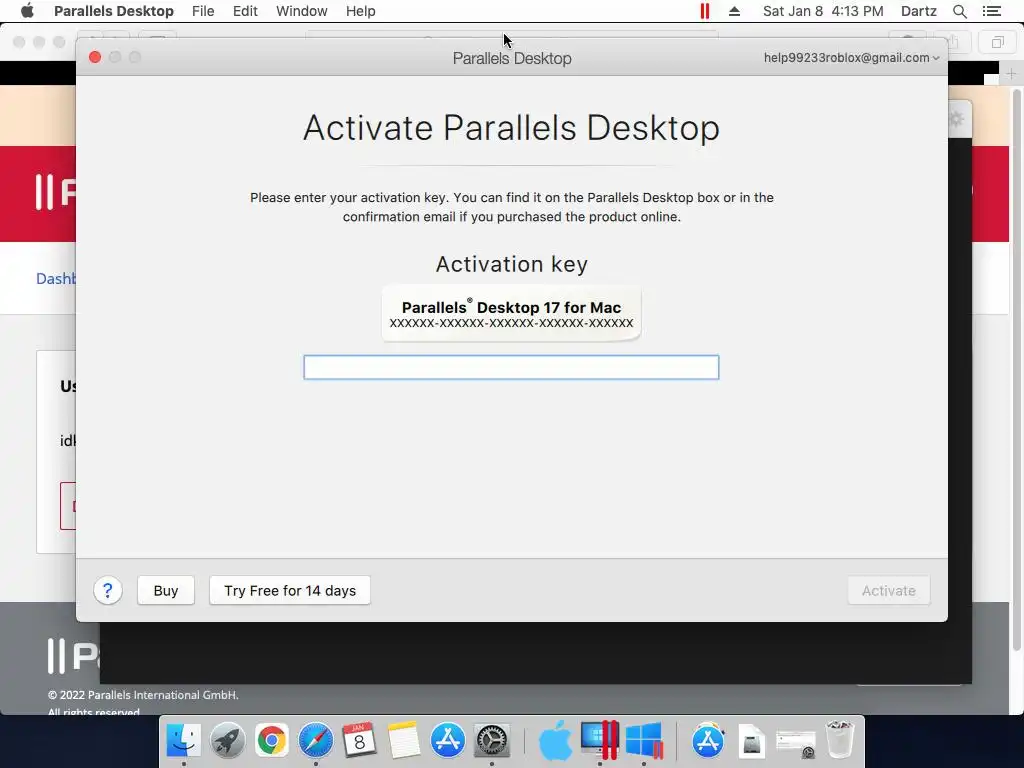Click Try Free for 14 days
This screenshot has height=768, width=1024.
click(x=290, y=590)
